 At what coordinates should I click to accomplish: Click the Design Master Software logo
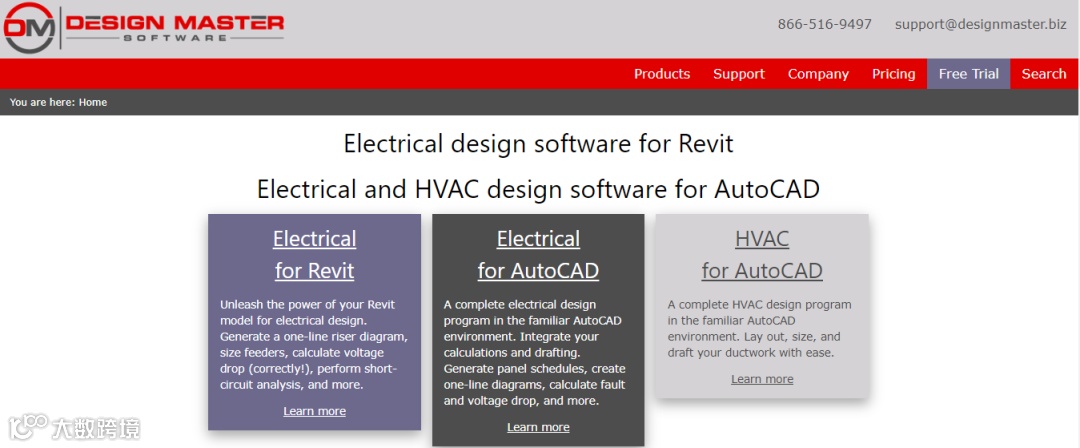pyautogui.click(x=144, y=27)
